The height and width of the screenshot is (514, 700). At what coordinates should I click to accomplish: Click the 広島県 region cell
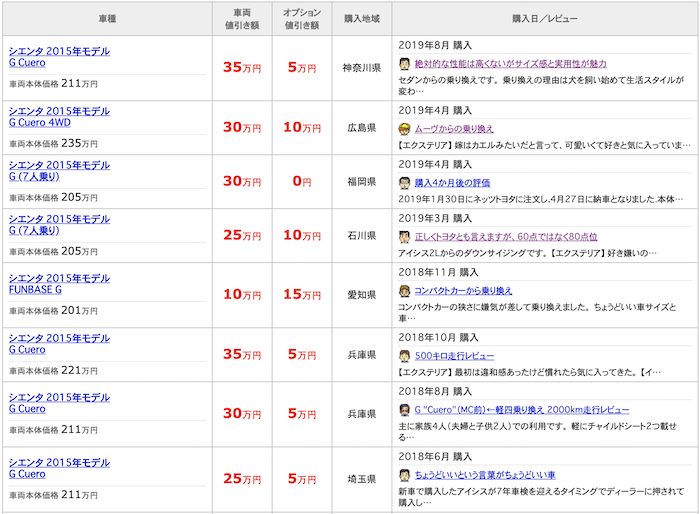click(x=362, y=128)
